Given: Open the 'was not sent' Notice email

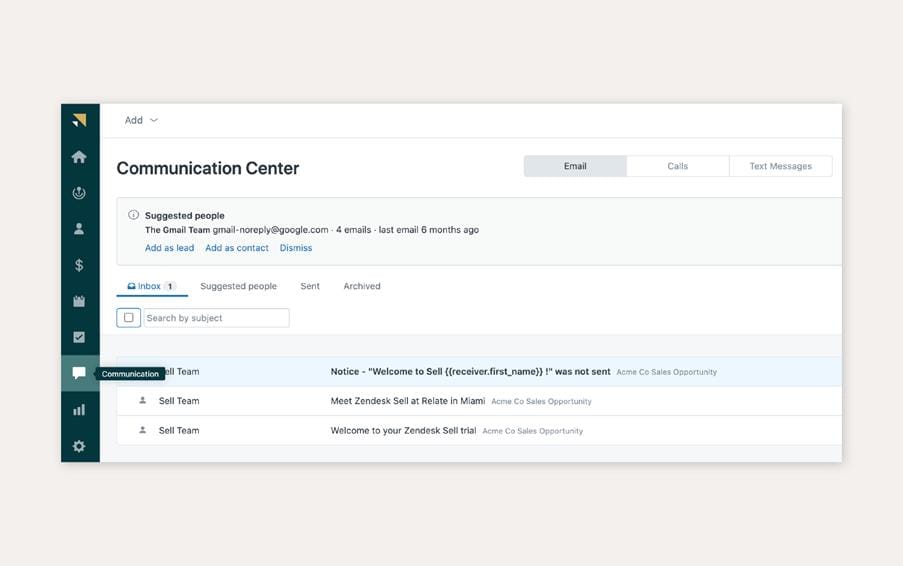Looking at the screenshot, I should click(471, 371).
